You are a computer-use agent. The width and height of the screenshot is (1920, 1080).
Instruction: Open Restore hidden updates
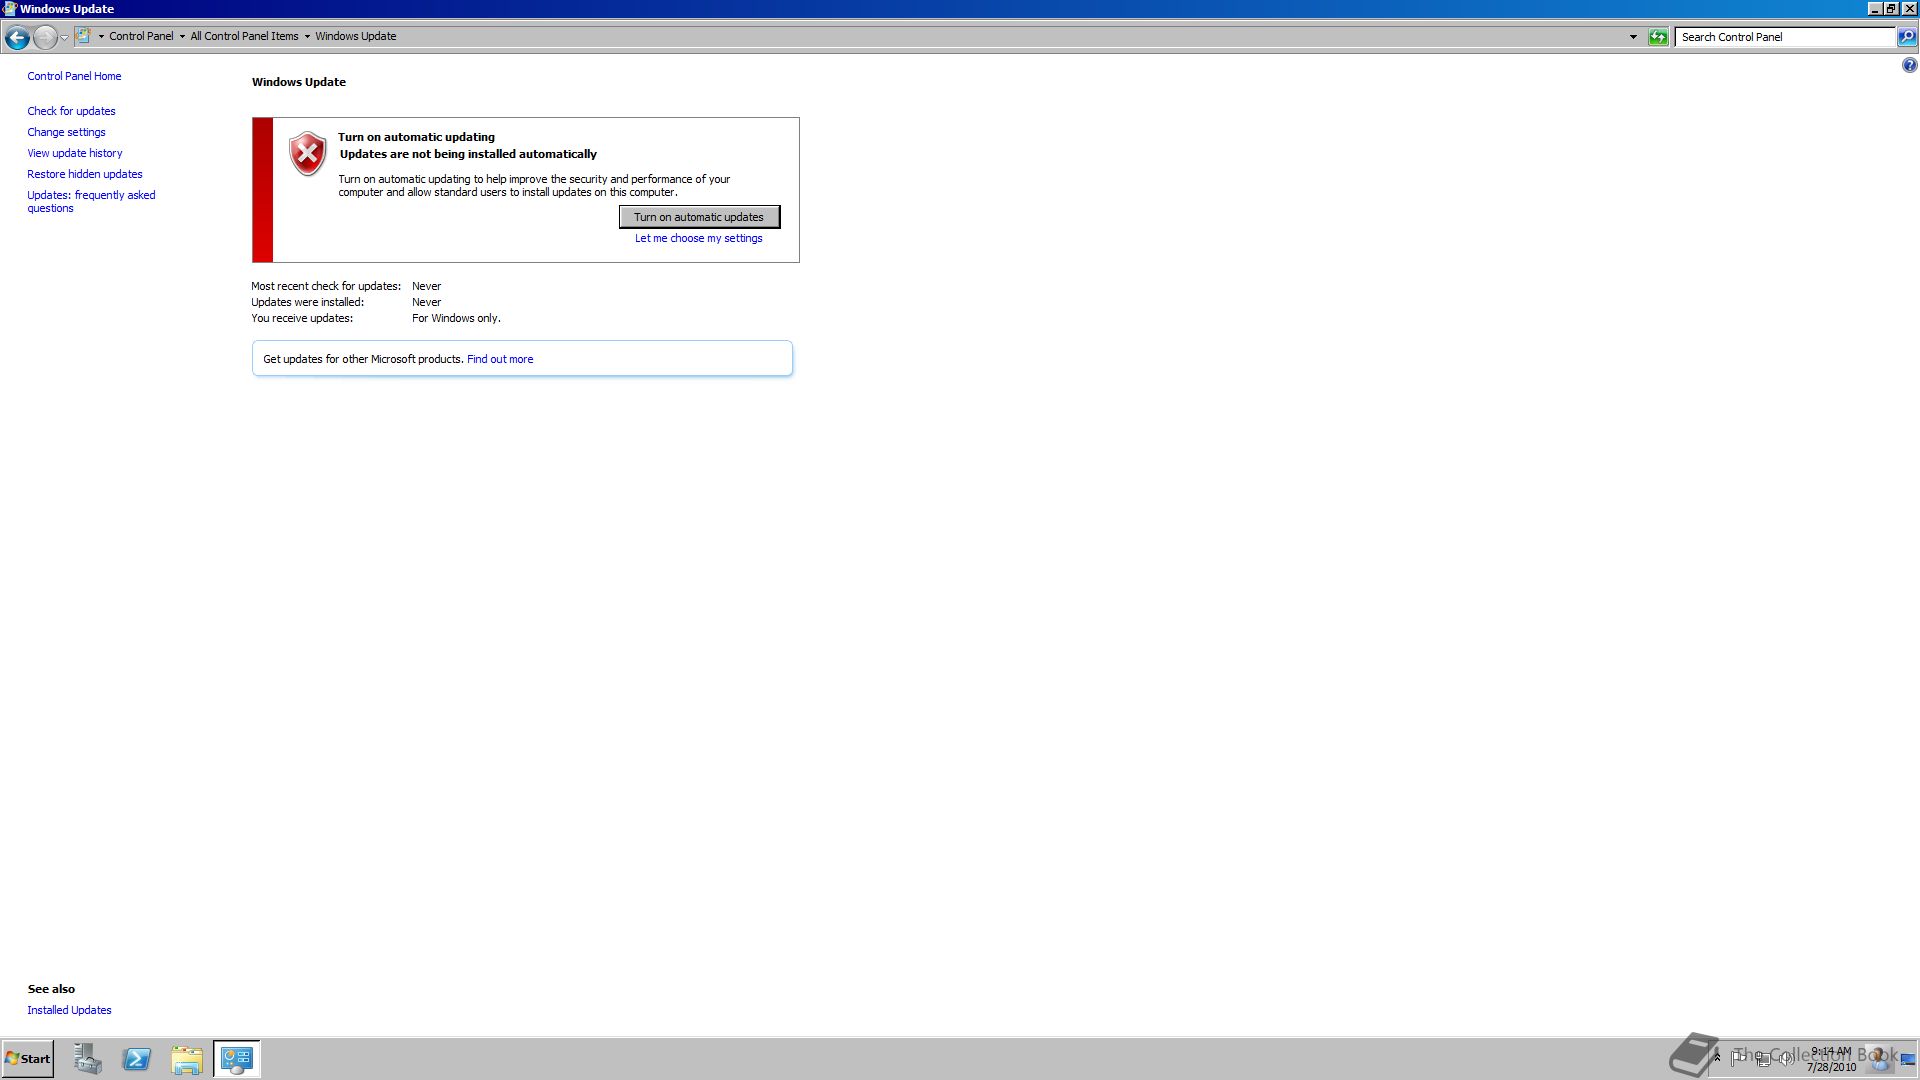(x=85, y=174)
